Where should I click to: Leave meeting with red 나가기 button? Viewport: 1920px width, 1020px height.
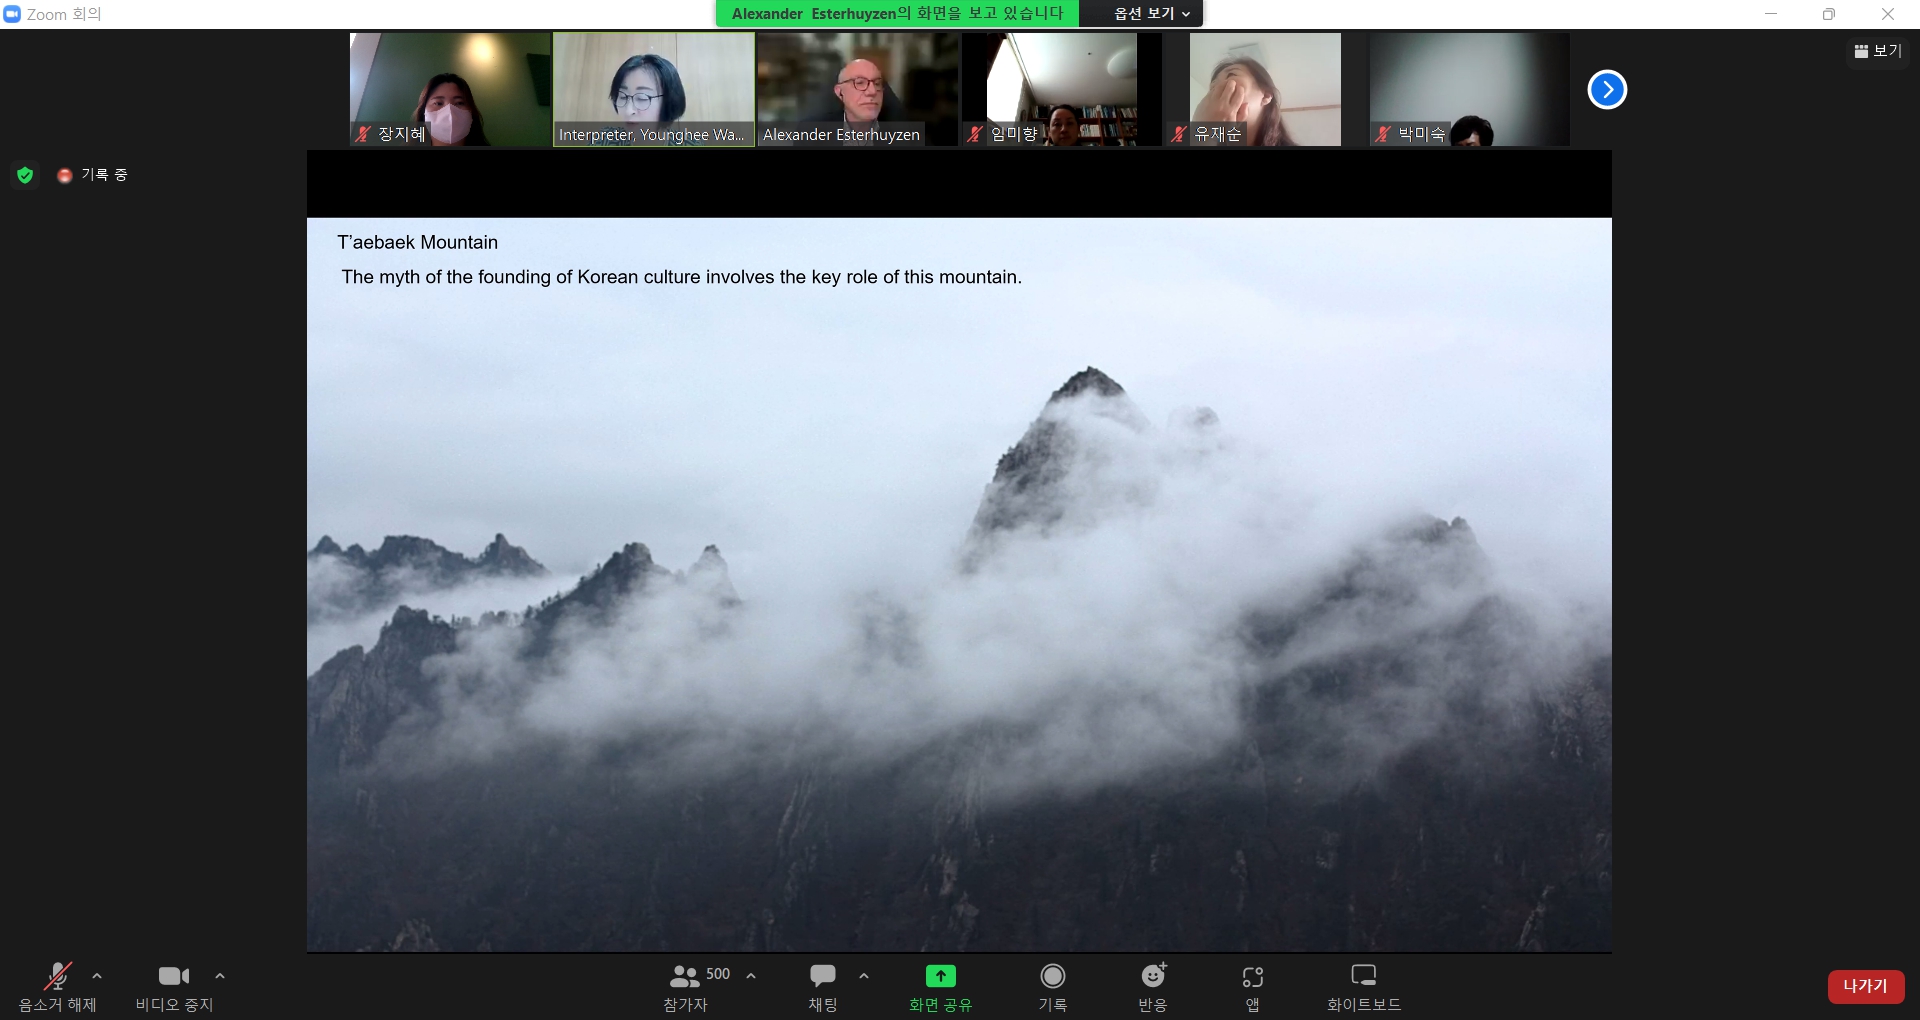(1866, 986)
